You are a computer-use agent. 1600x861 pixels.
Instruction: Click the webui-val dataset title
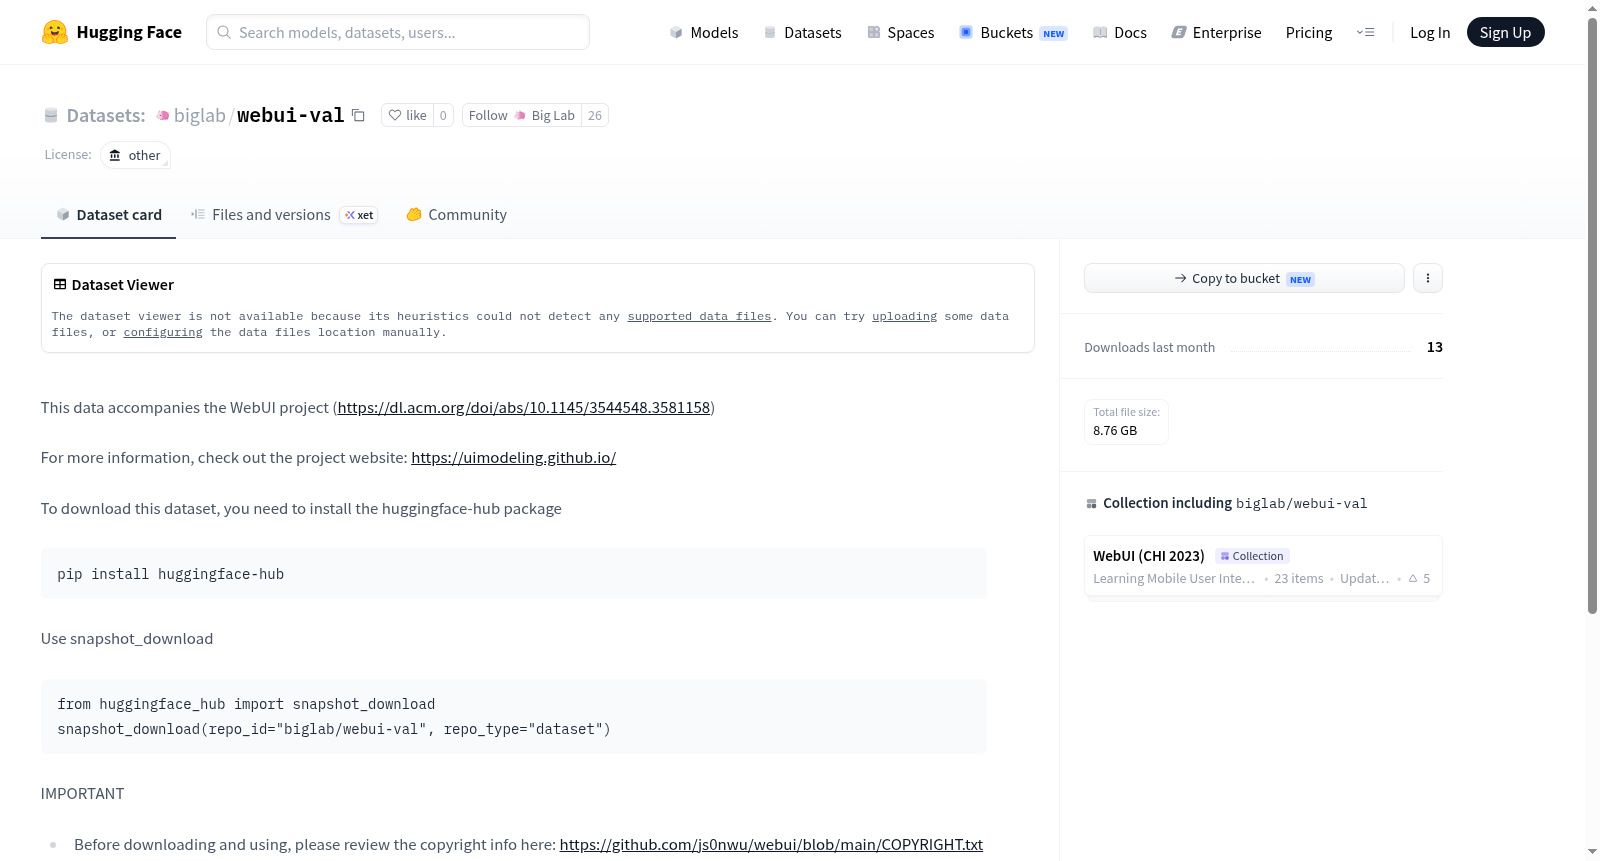click(x=290, y=115)
